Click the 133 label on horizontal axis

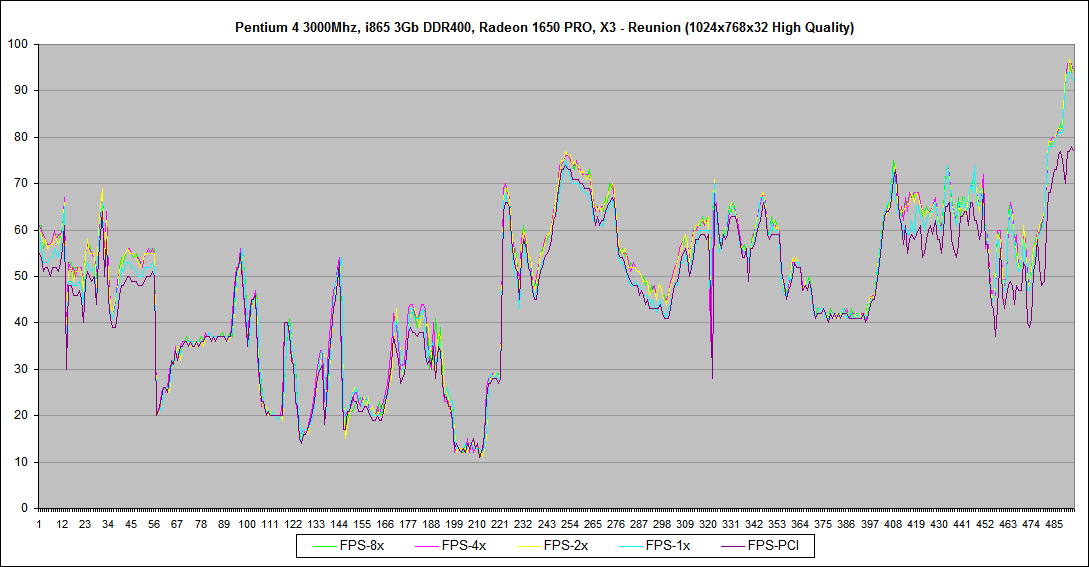(316, 525)
